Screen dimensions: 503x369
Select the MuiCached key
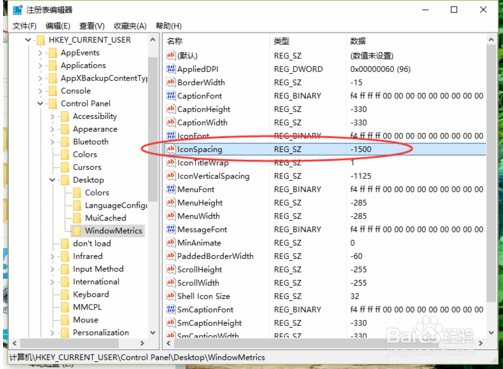tap(106, 218)
